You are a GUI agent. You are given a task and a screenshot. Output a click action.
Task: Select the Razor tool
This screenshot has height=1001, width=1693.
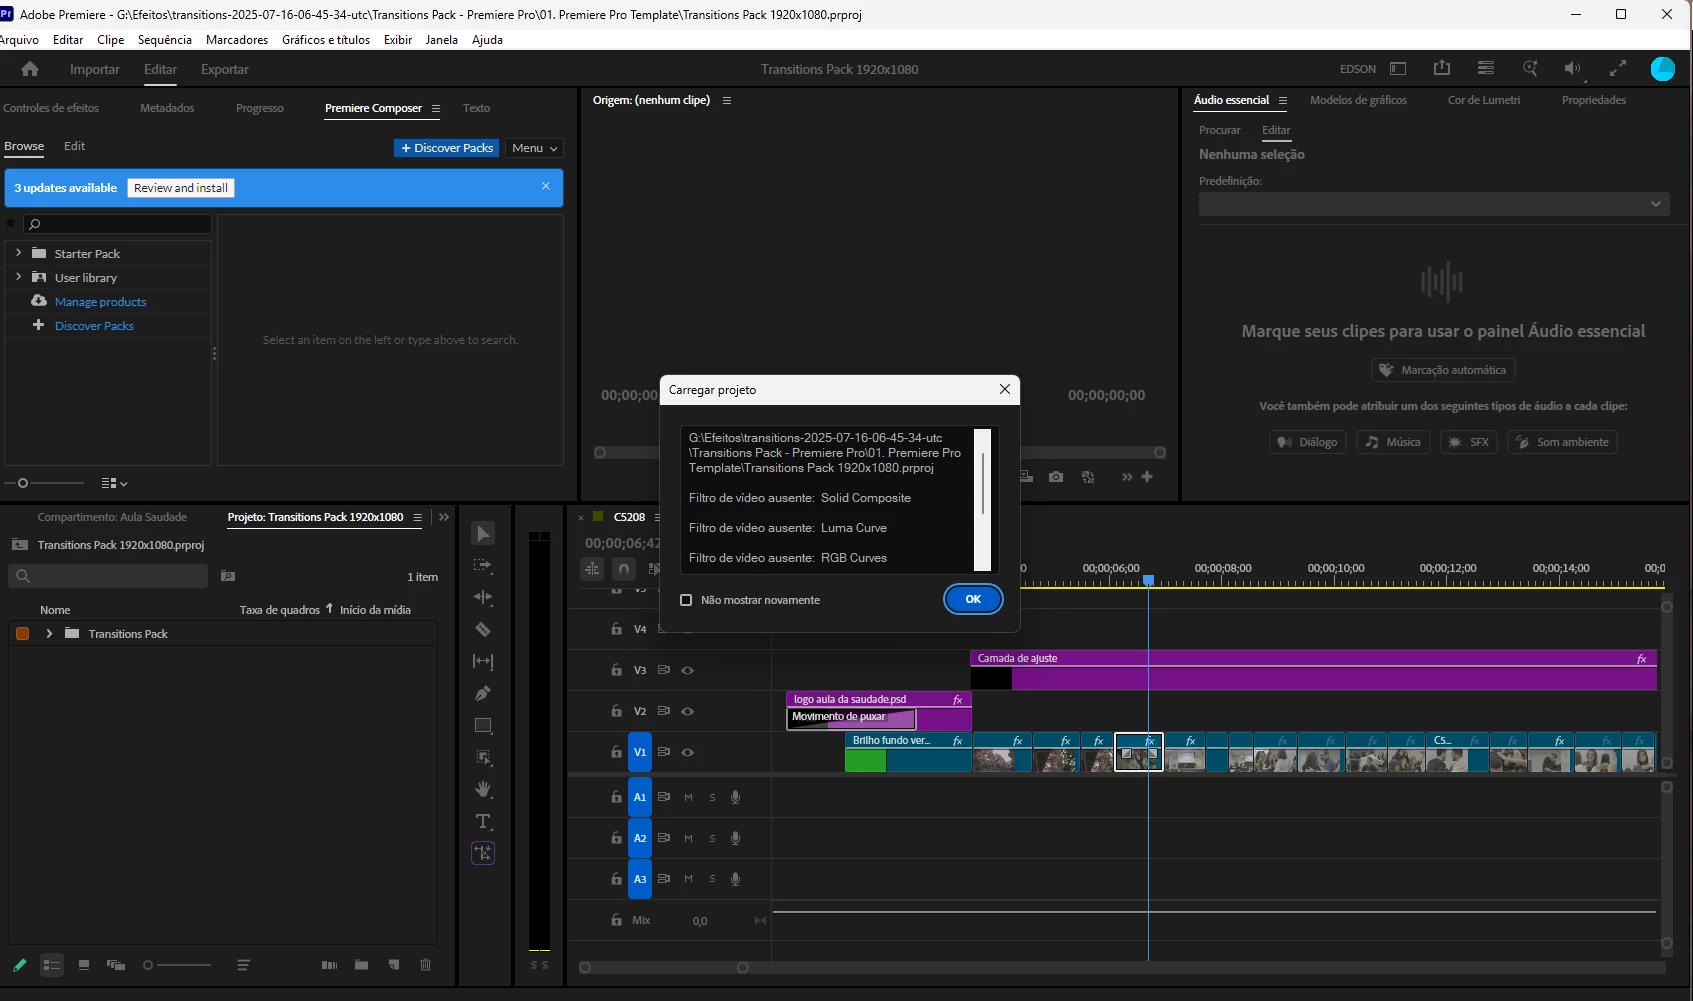[x=483, y=630]
